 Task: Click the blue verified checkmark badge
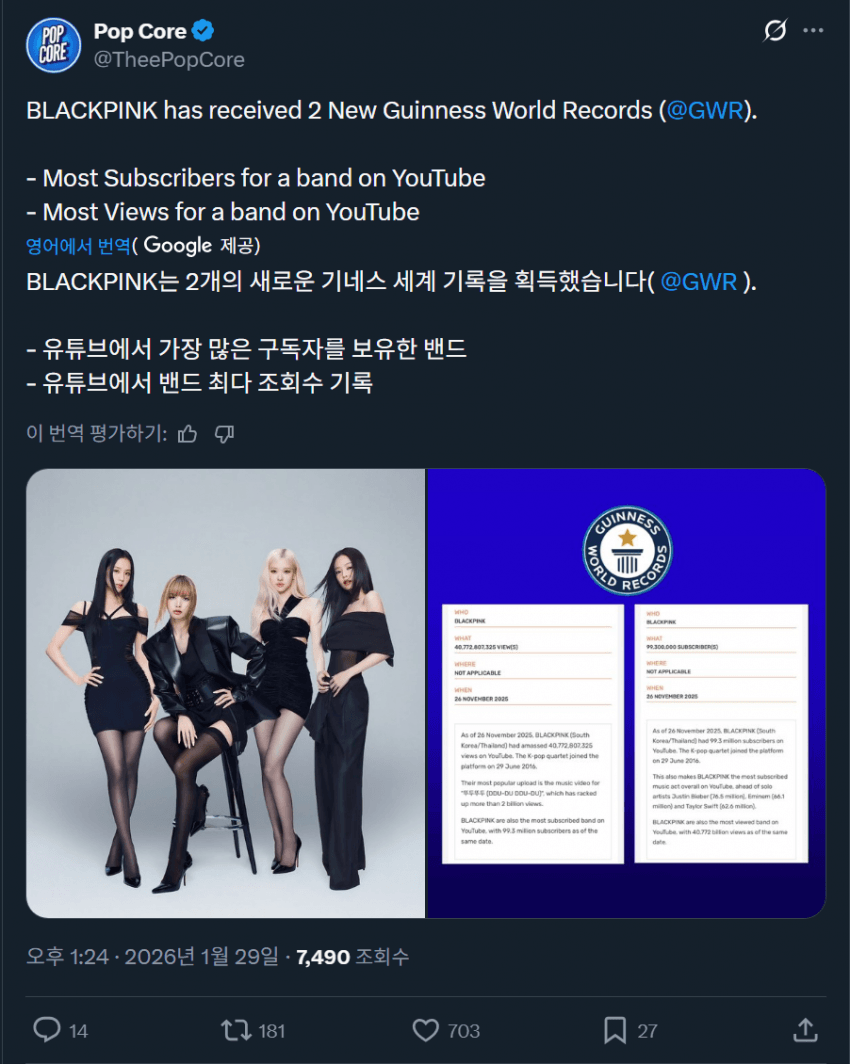click(x=203, y=31)
